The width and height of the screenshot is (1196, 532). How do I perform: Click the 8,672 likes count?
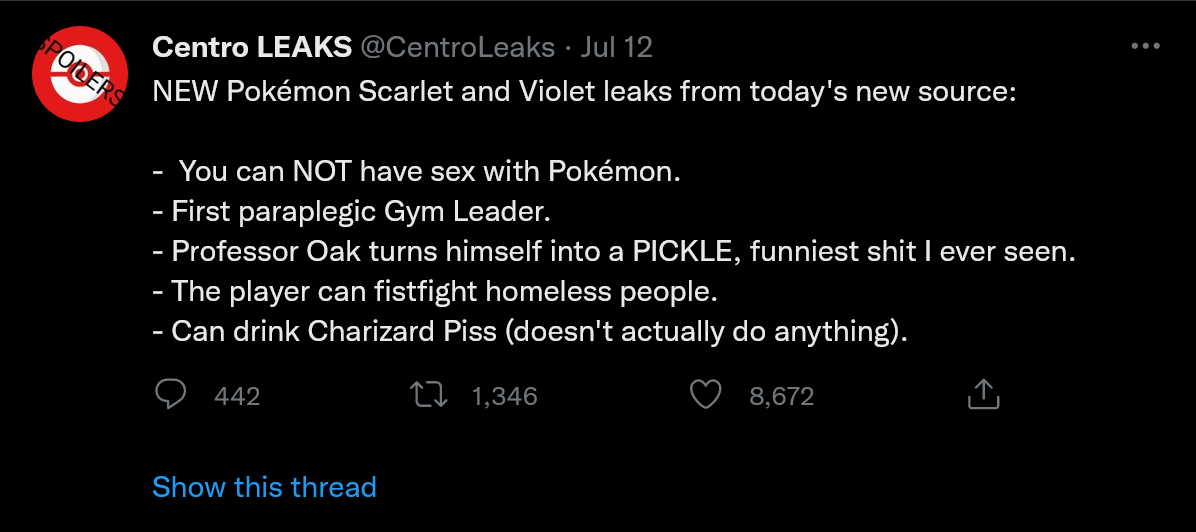pyautogui.click(x=781, y=396)
